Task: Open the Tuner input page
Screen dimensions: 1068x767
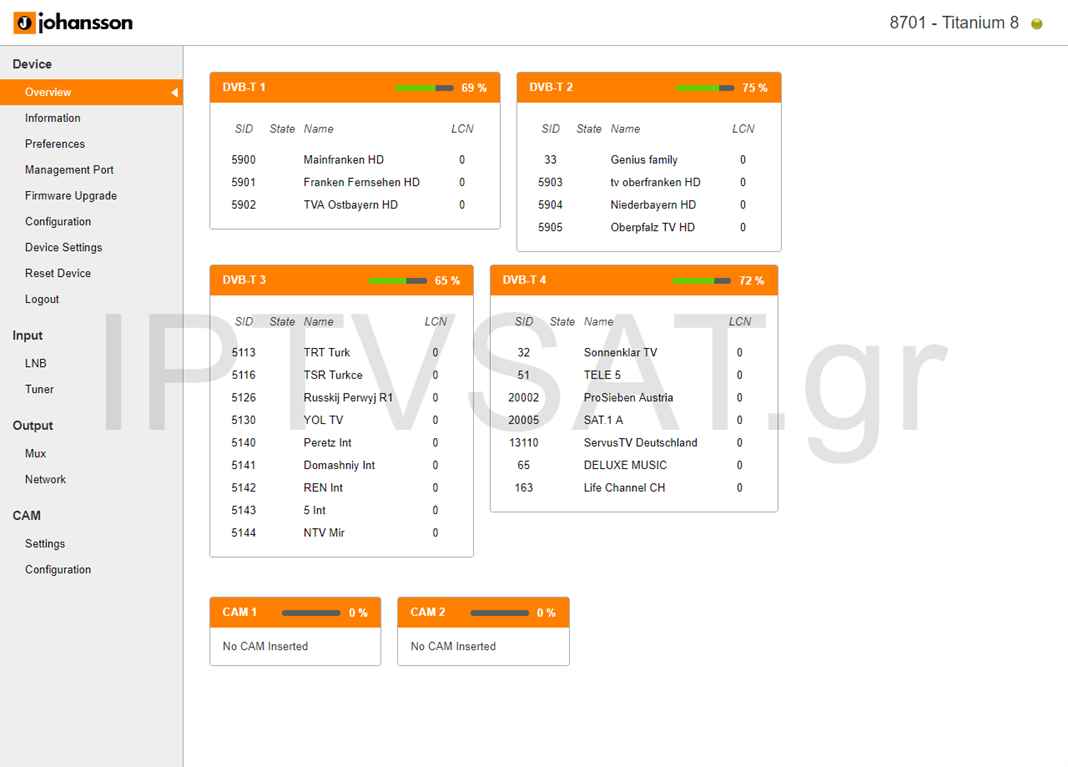Action: (39, 389)
